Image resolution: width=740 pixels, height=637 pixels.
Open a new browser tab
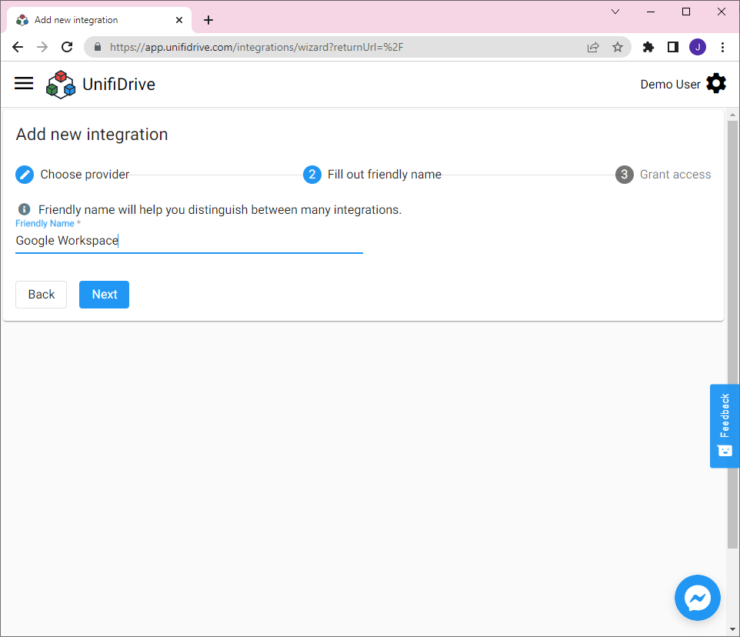point(208,20)
